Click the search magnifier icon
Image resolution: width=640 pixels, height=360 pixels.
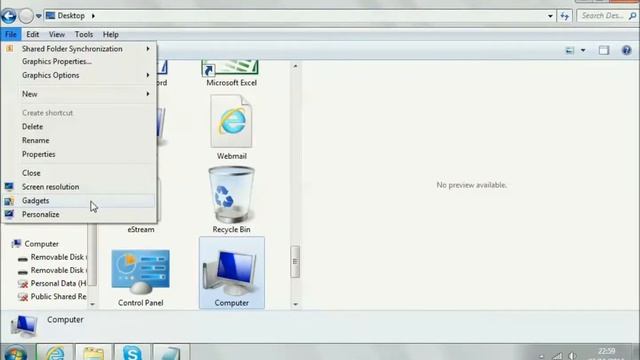tap(633, 16)
